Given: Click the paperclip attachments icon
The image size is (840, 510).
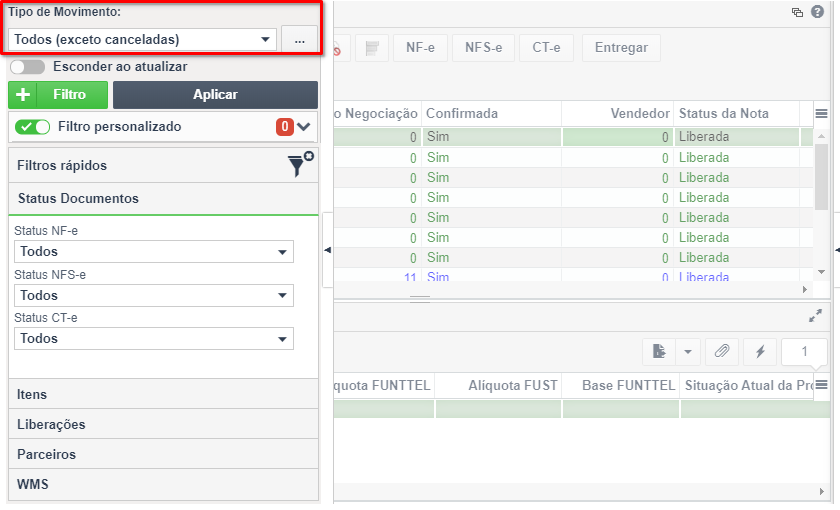Looking at the screenshot, I should [722, 352].
